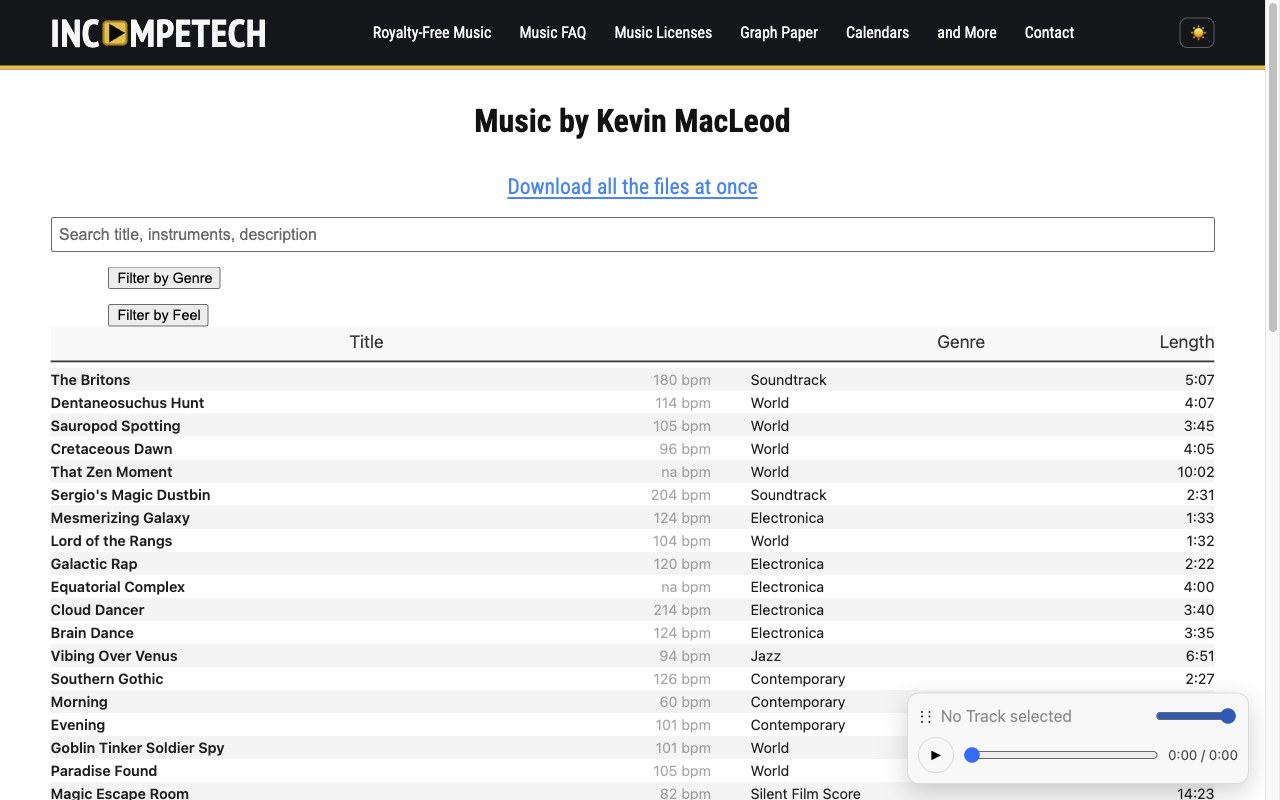This screenshot has width=1280, height=800.
Task: Select the track 'Evening'
Action: [x=78, y=725]
